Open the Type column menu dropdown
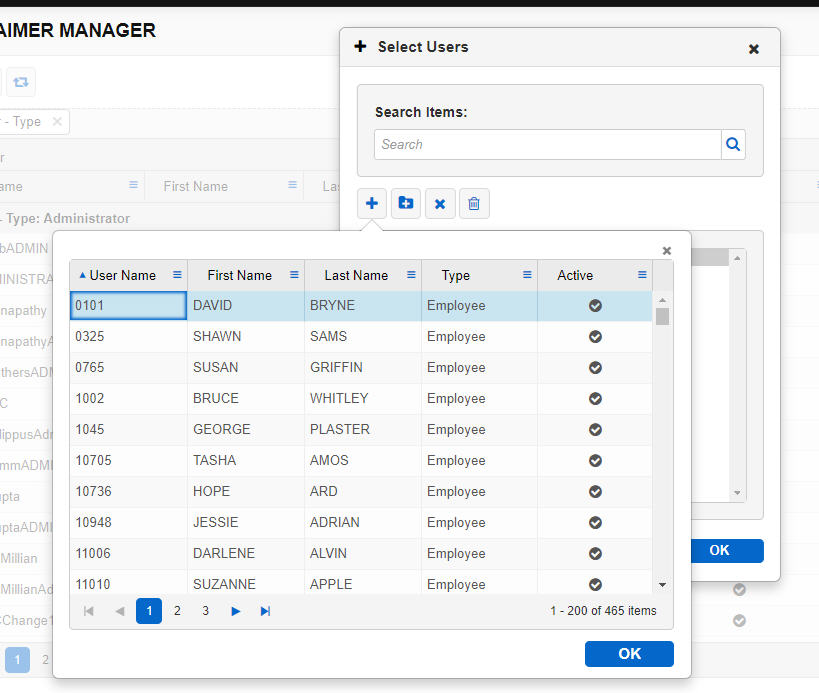This screenshot has width=819, height=693. (527, 275)
